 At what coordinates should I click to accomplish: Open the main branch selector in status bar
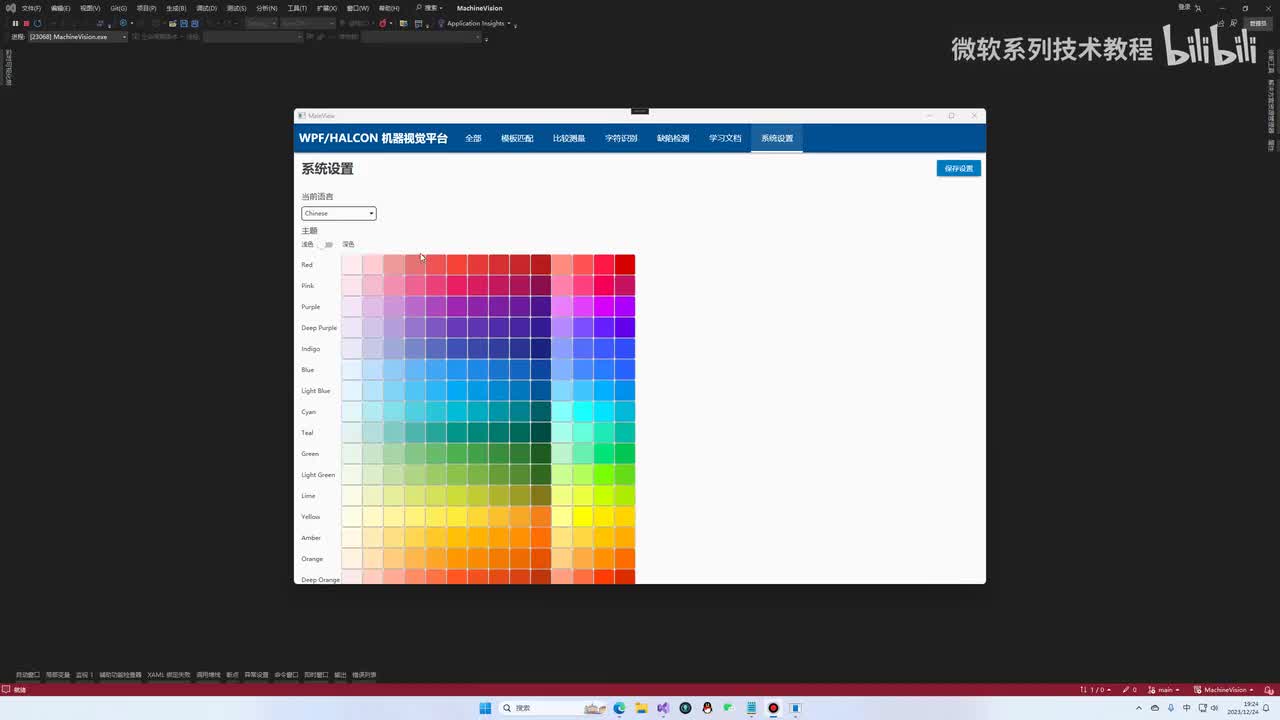pos(1165,690)
